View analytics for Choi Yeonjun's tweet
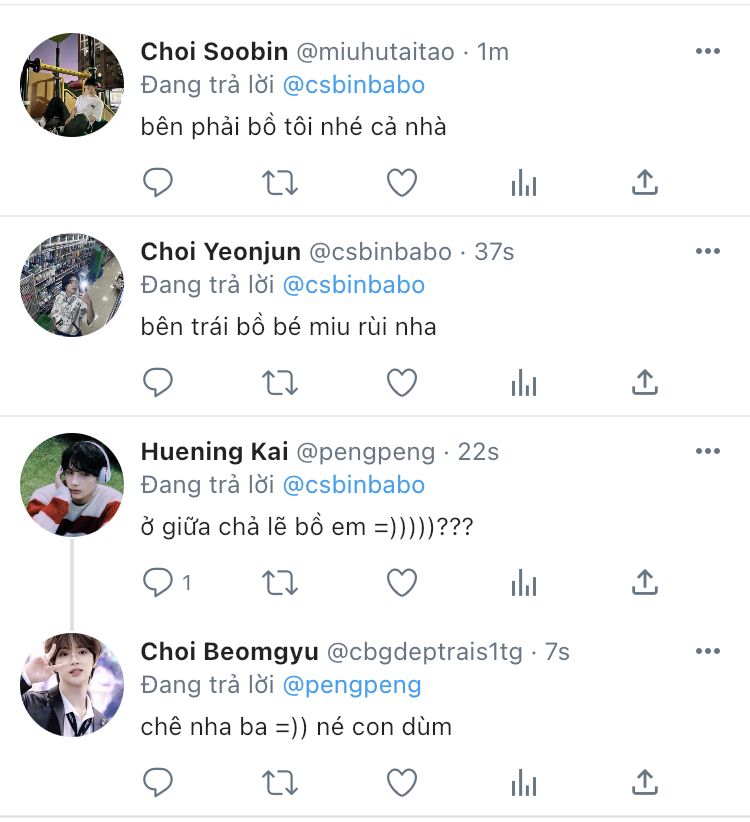 point(523,382)
